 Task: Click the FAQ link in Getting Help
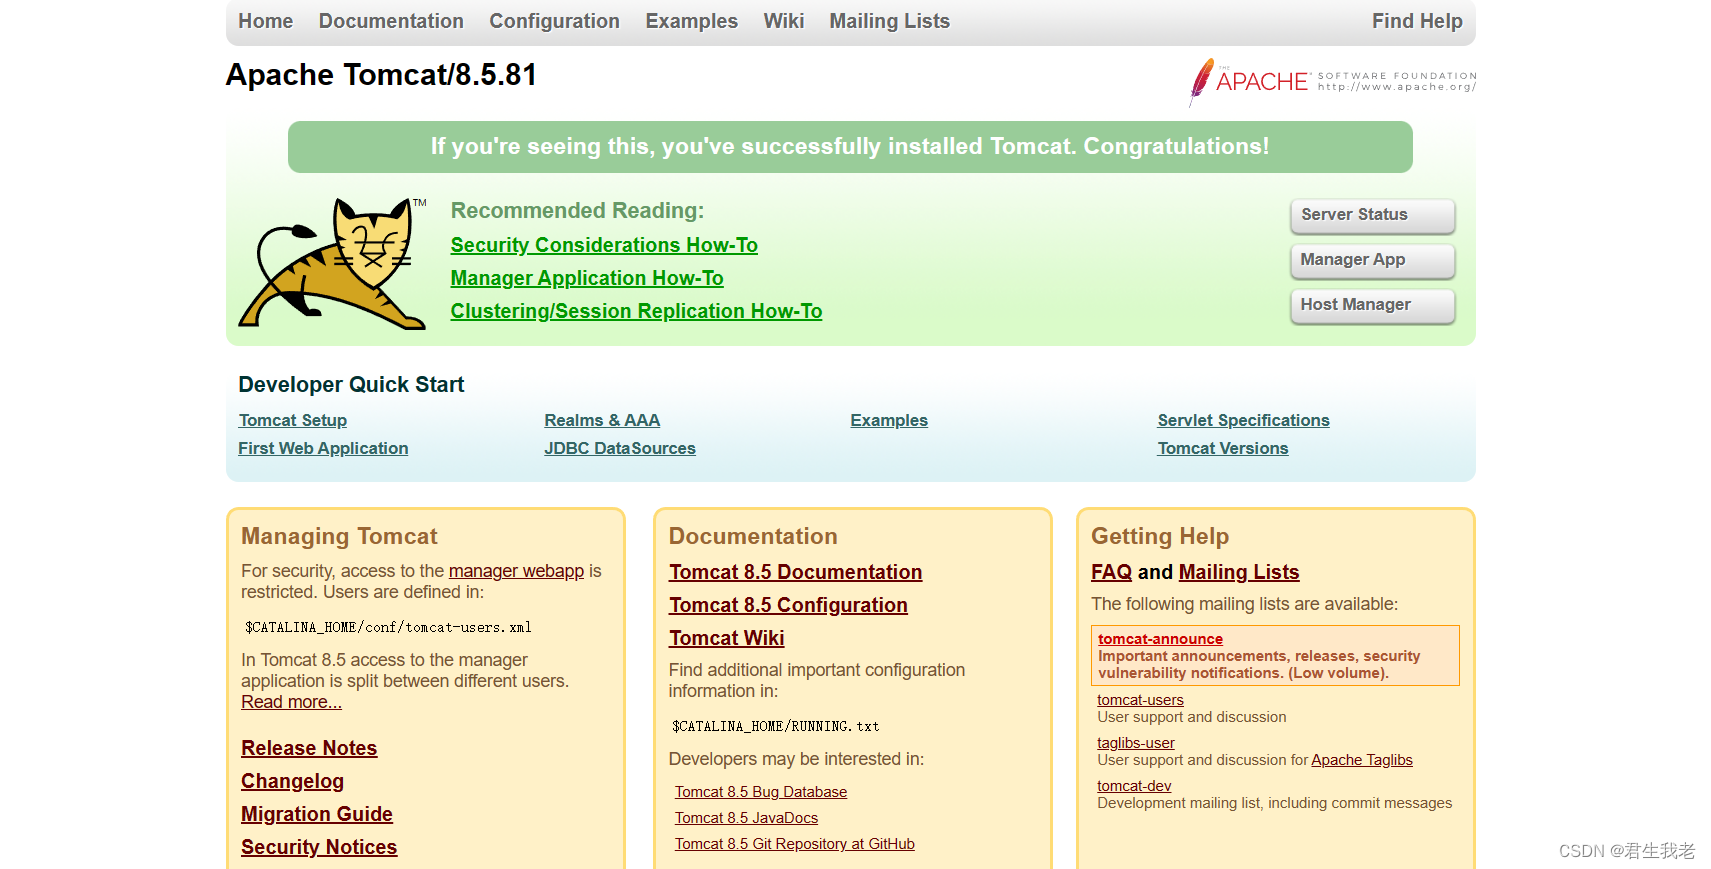tap(1111, 572)
